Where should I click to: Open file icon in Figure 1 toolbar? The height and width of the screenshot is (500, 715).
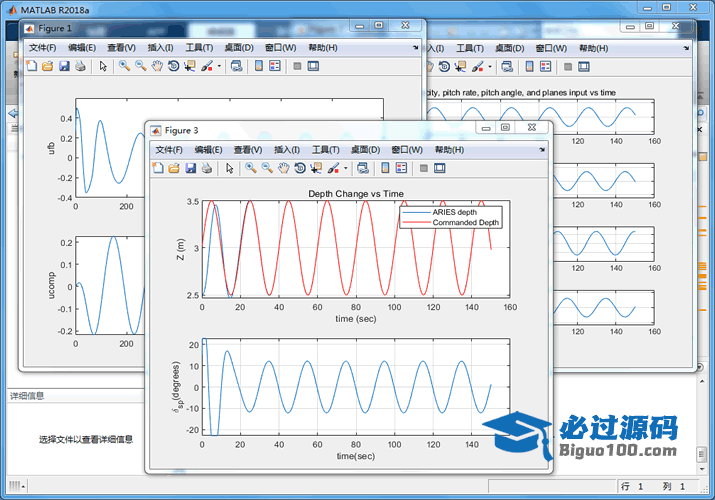[47, 66]
